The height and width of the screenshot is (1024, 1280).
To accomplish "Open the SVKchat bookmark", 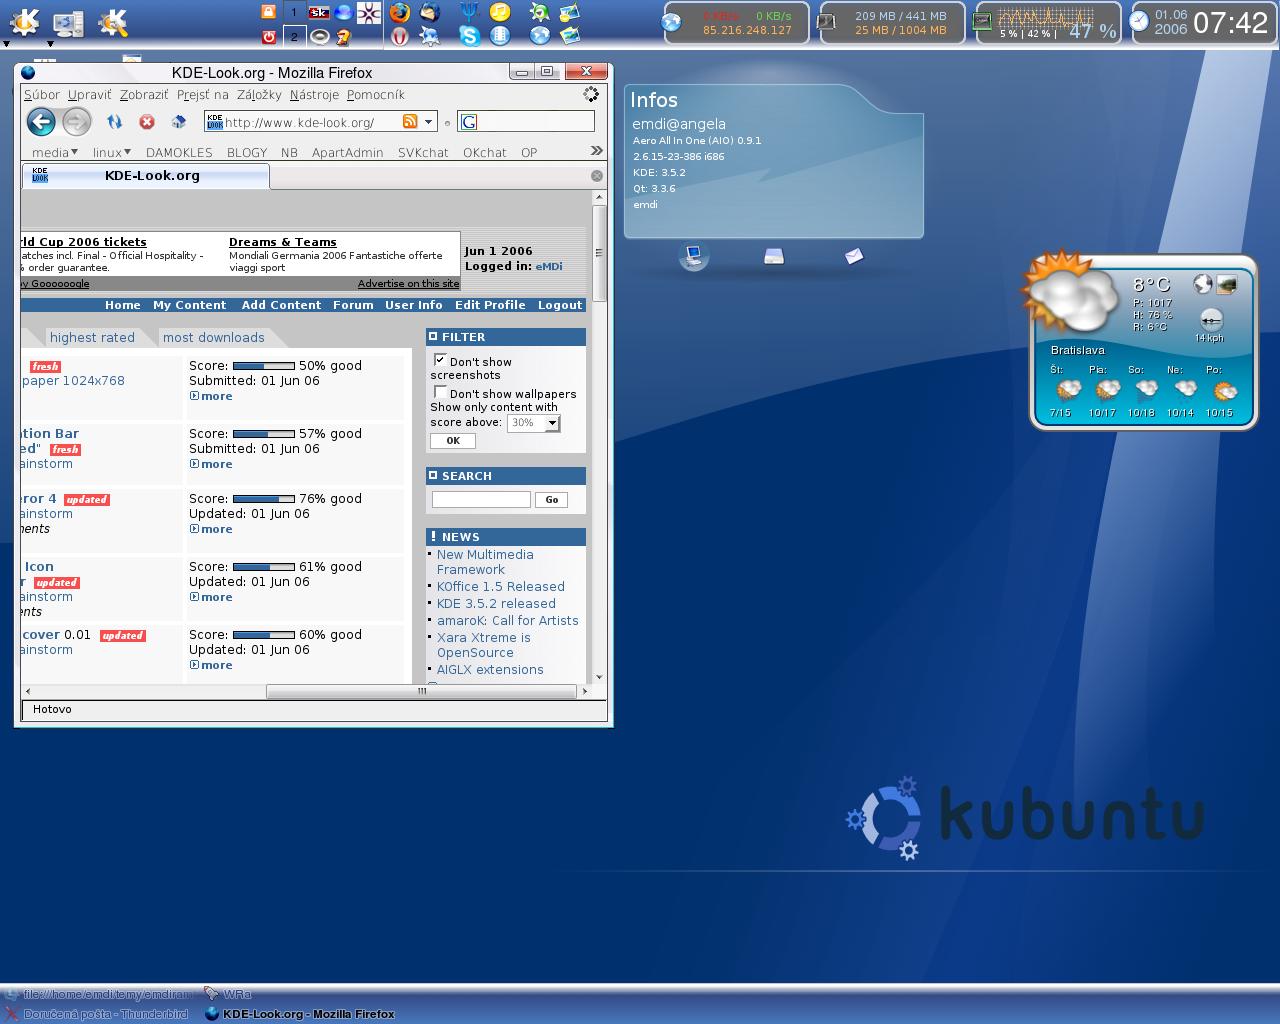I will (x=423, y=153).
